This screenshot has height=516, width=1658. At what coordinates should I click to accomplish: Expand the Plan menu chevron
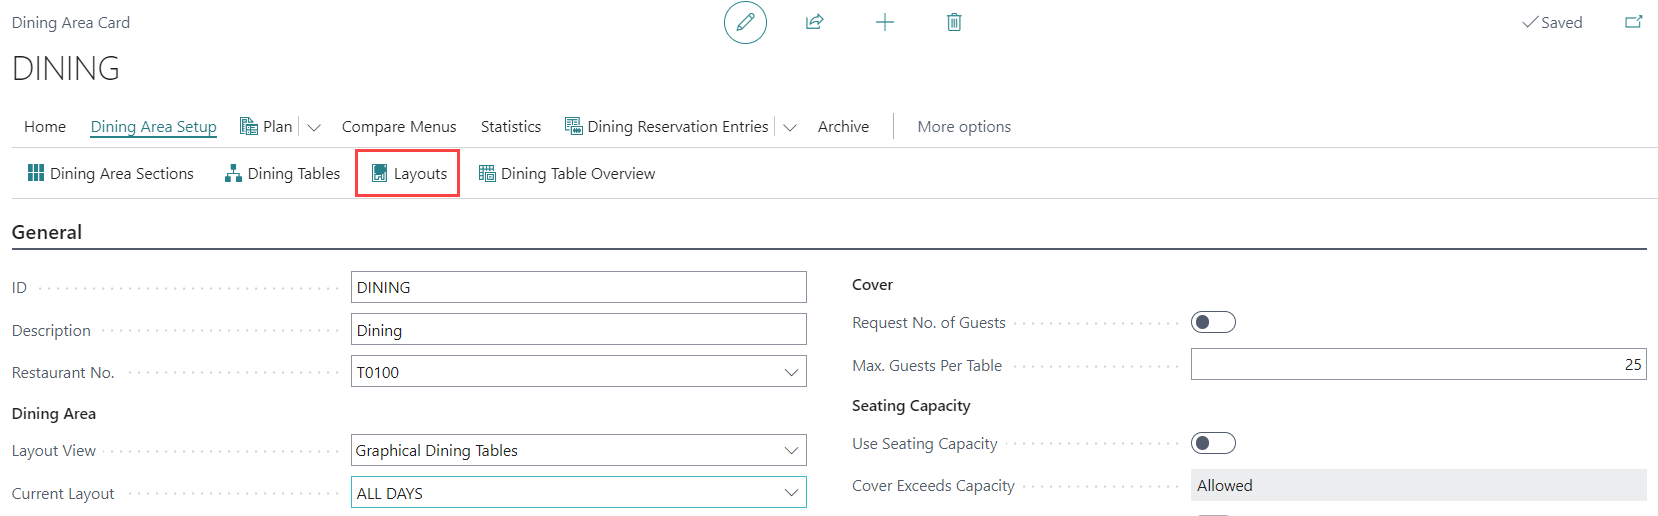[313, 127]
